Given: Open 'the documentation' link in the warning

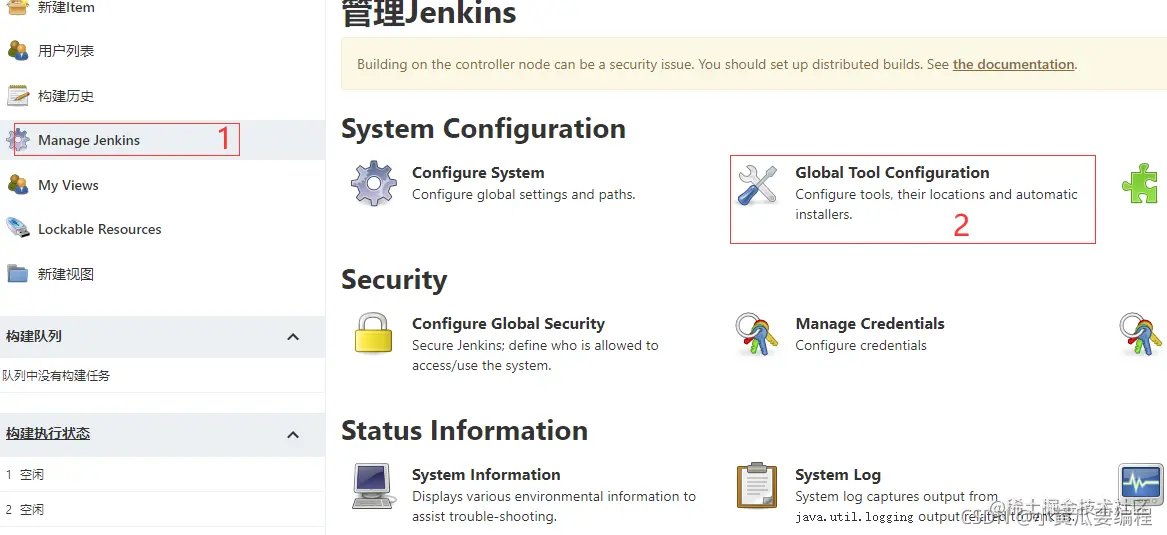Looking at the screenshot, I should 1014,64.
